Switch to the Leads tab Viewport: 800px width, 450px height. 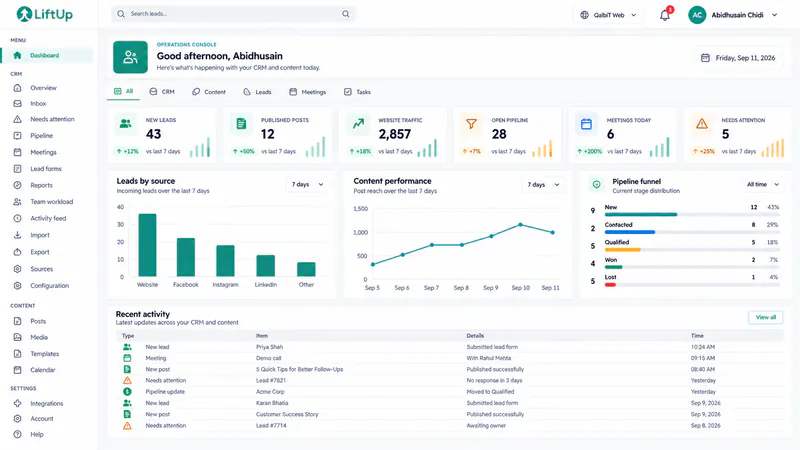257,92
